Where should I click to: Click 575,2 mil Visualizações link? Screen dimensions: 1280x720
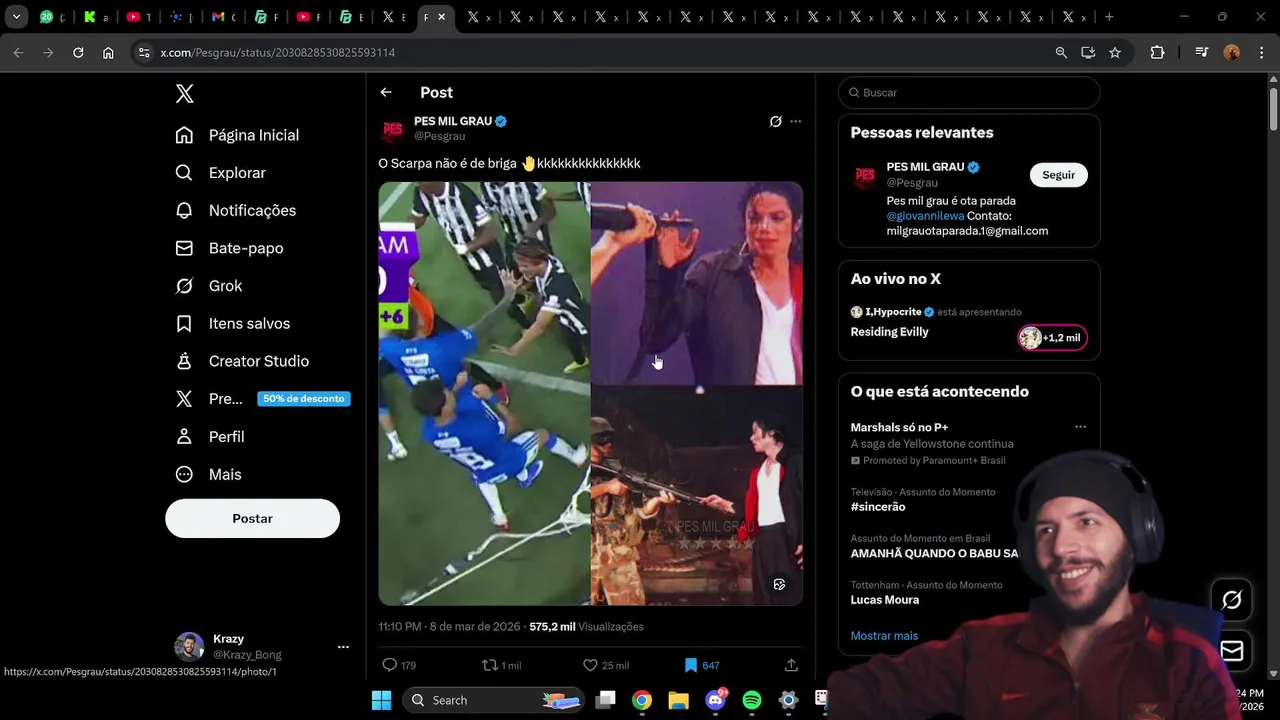coord(586,627)
